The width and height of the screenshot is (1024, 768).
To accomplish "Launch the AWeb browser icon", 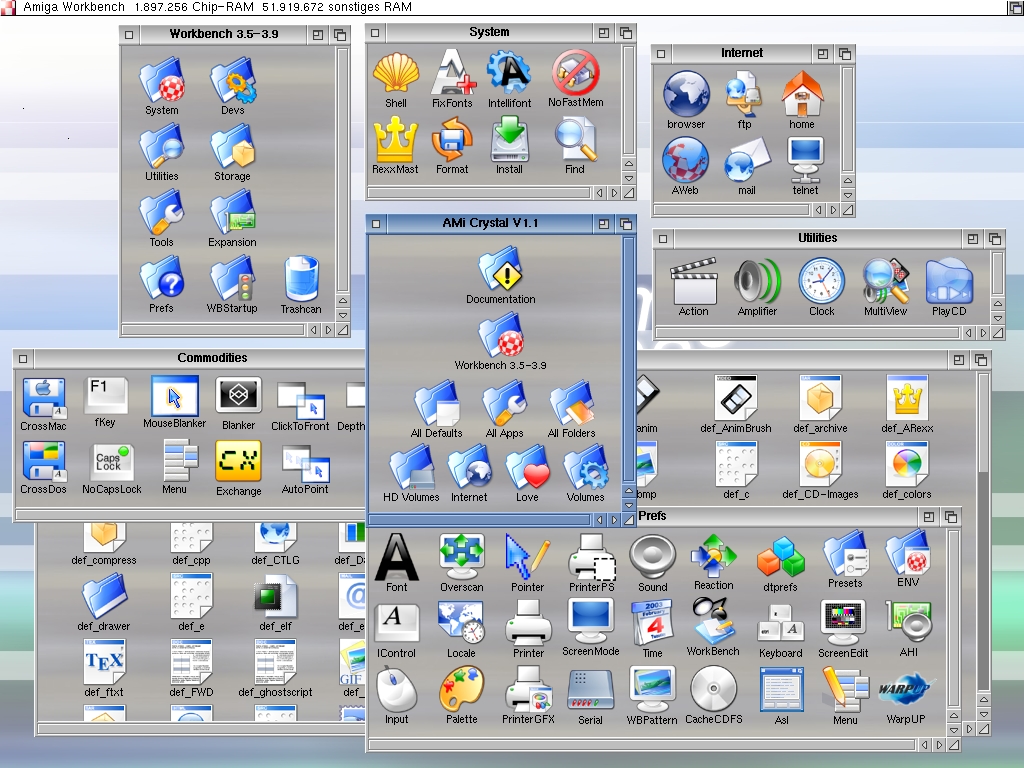I will click(685, 160).
